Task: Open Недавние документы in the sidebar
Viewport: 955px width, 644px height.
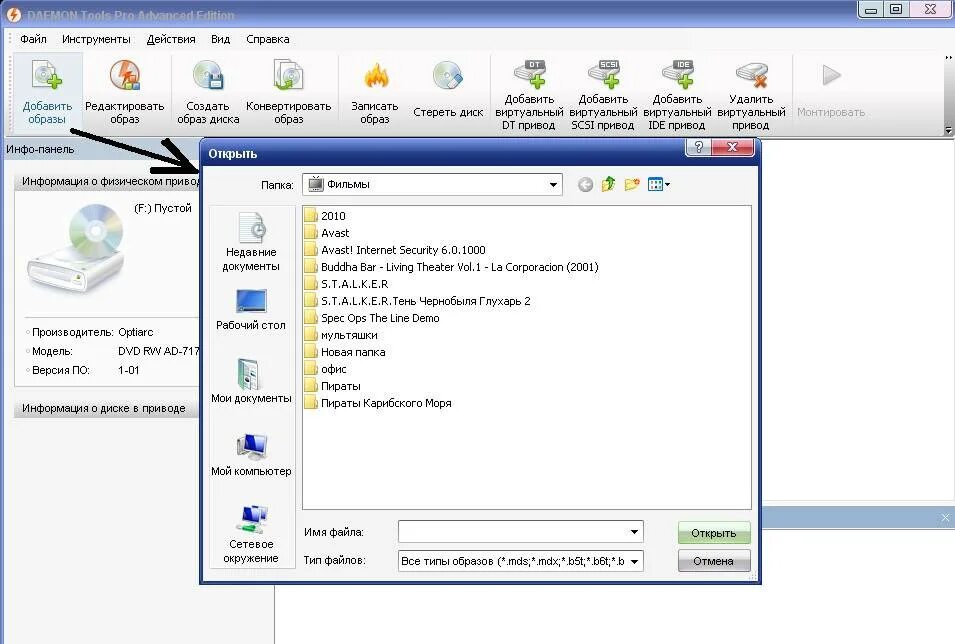Action: (251, 242)
